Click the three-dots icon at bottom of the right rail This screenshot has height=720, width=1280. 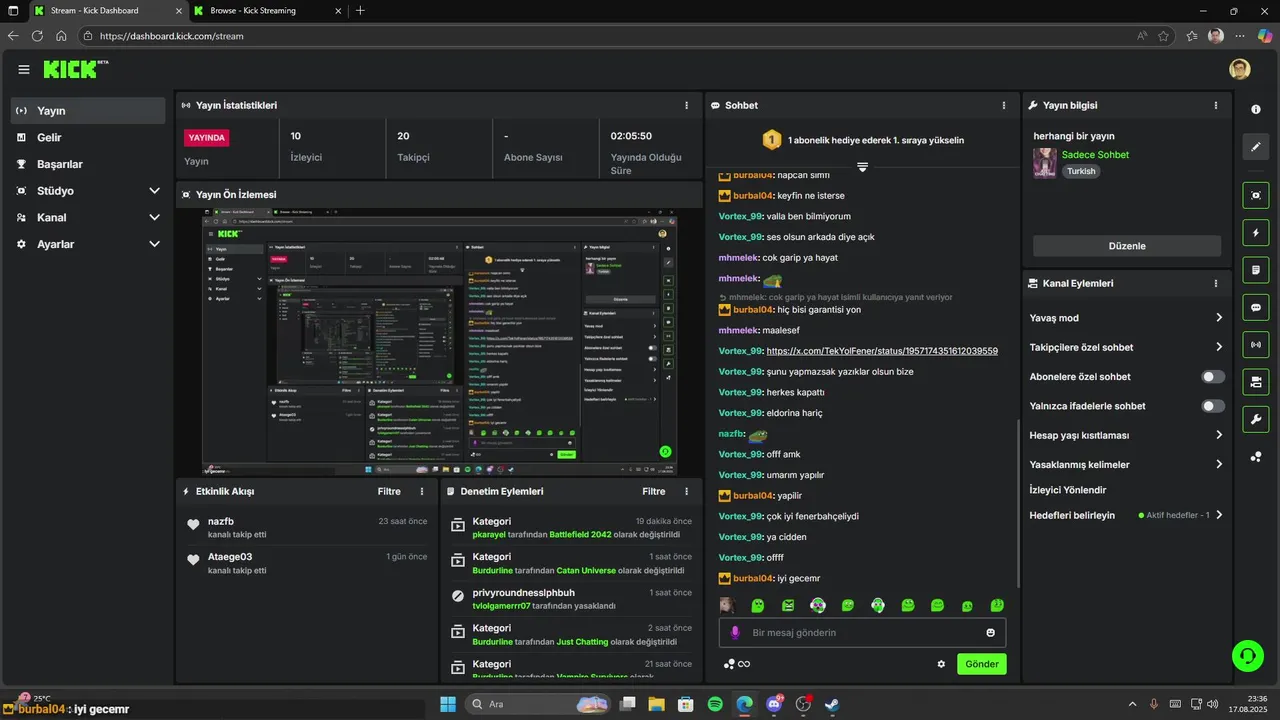[x=1256, y=457]
